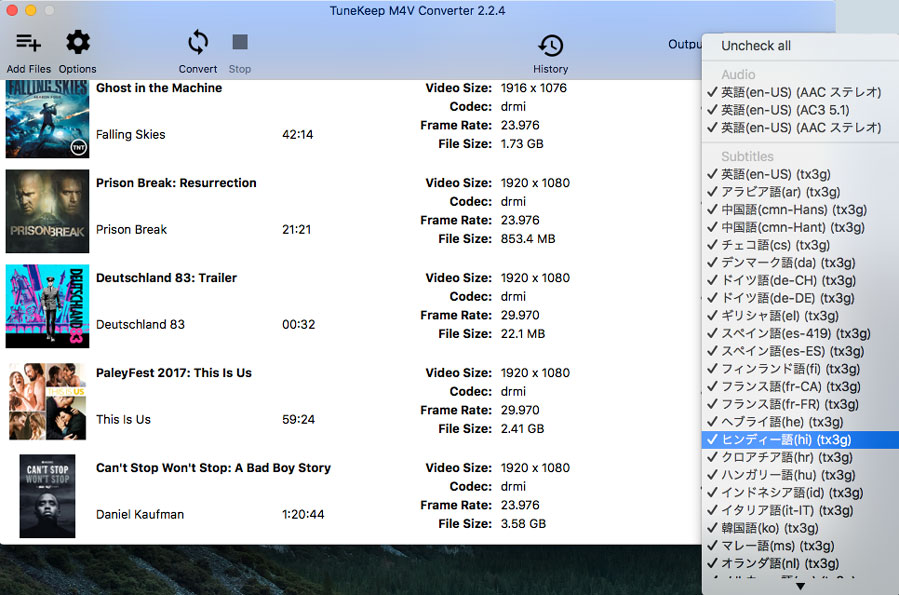Image resolution: width=899 pixels, height=595 pixels.
Task: Toggle フランス語(fr-CA) subtitle
Action: (800, 387)
